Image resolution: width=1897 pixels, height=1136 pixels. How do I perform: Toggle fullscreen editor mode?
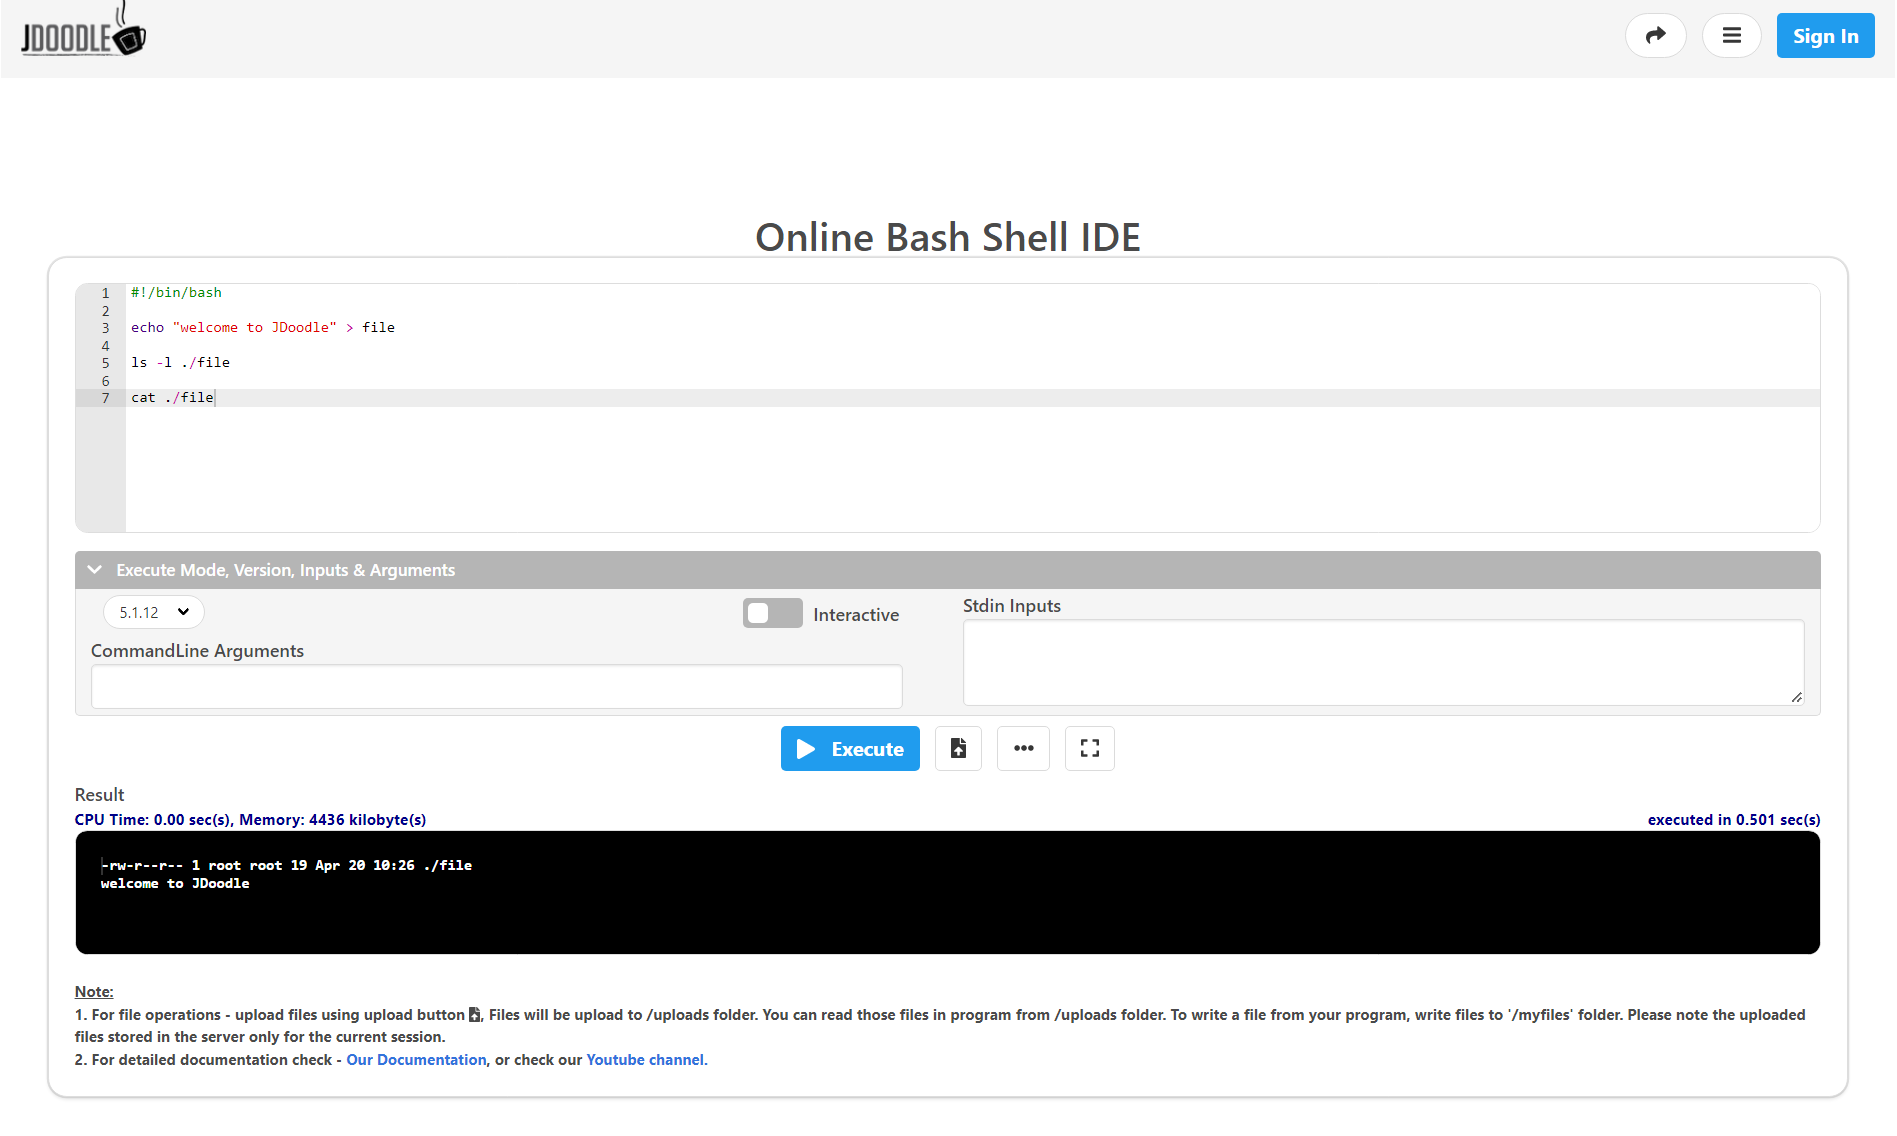1089,748
